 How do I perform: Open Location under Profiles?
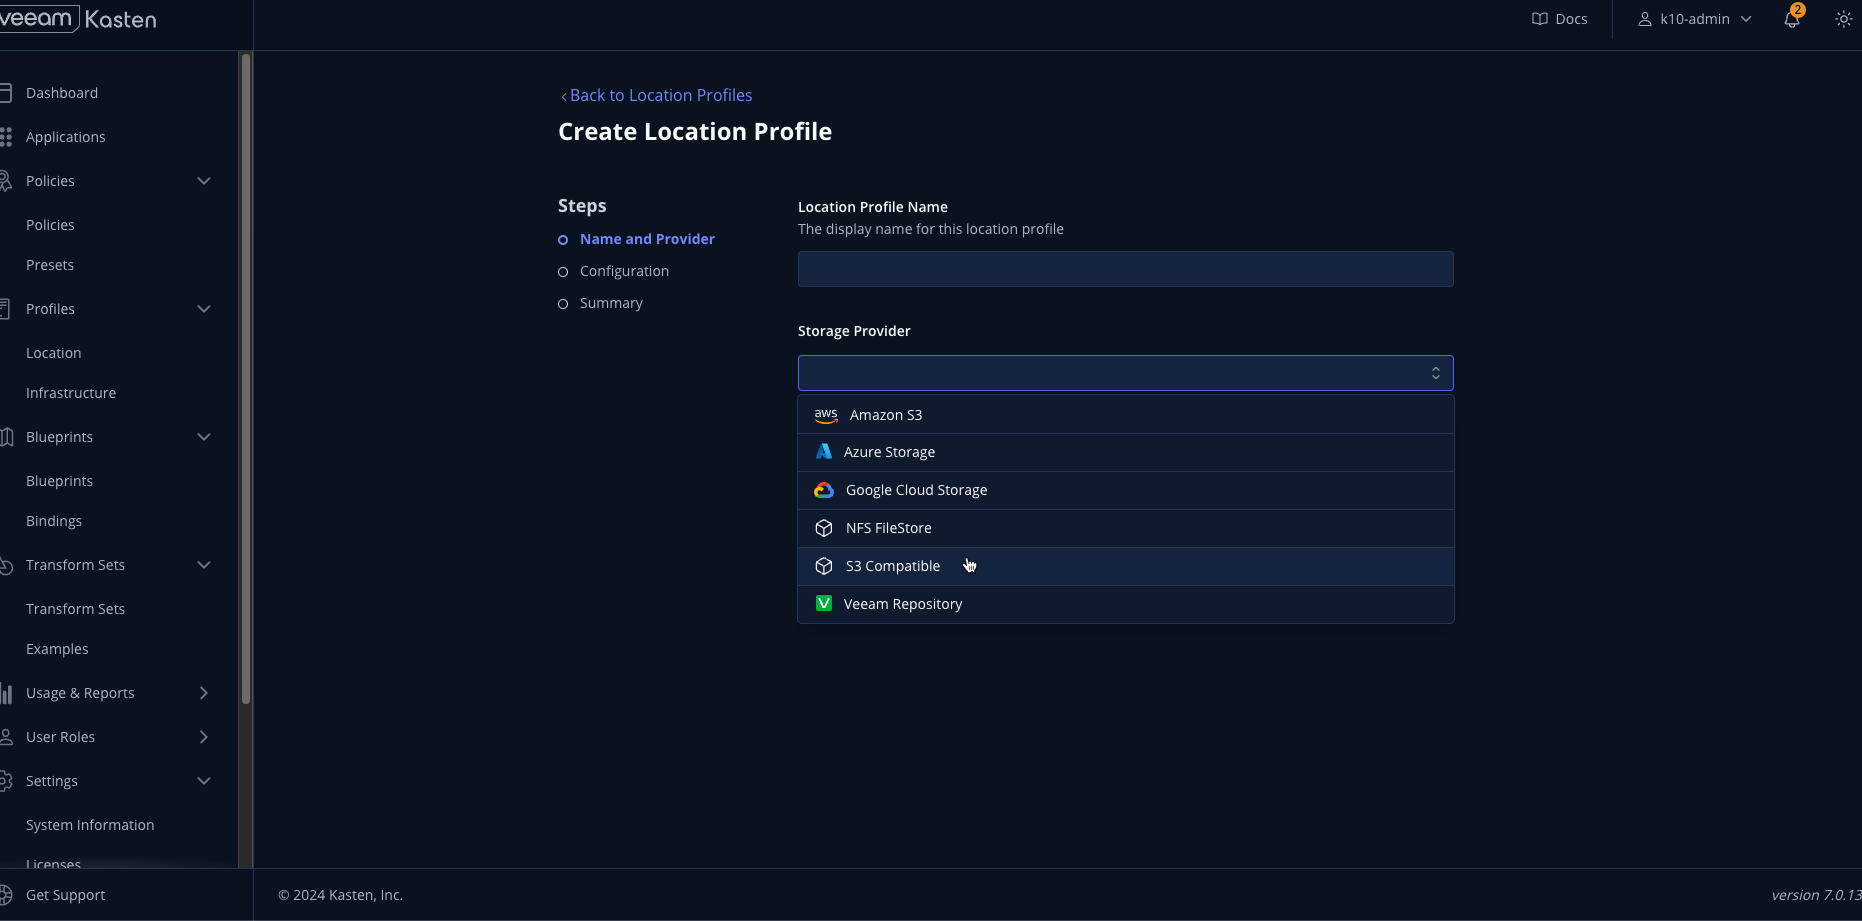coord(54,353)
